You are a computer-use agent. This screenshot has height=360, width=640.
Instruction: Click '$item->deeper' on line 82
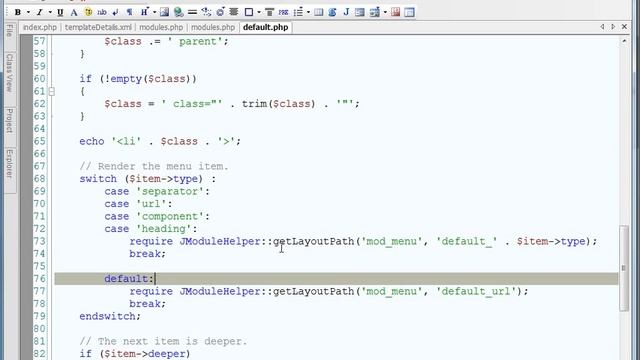[x=147, y=354]
